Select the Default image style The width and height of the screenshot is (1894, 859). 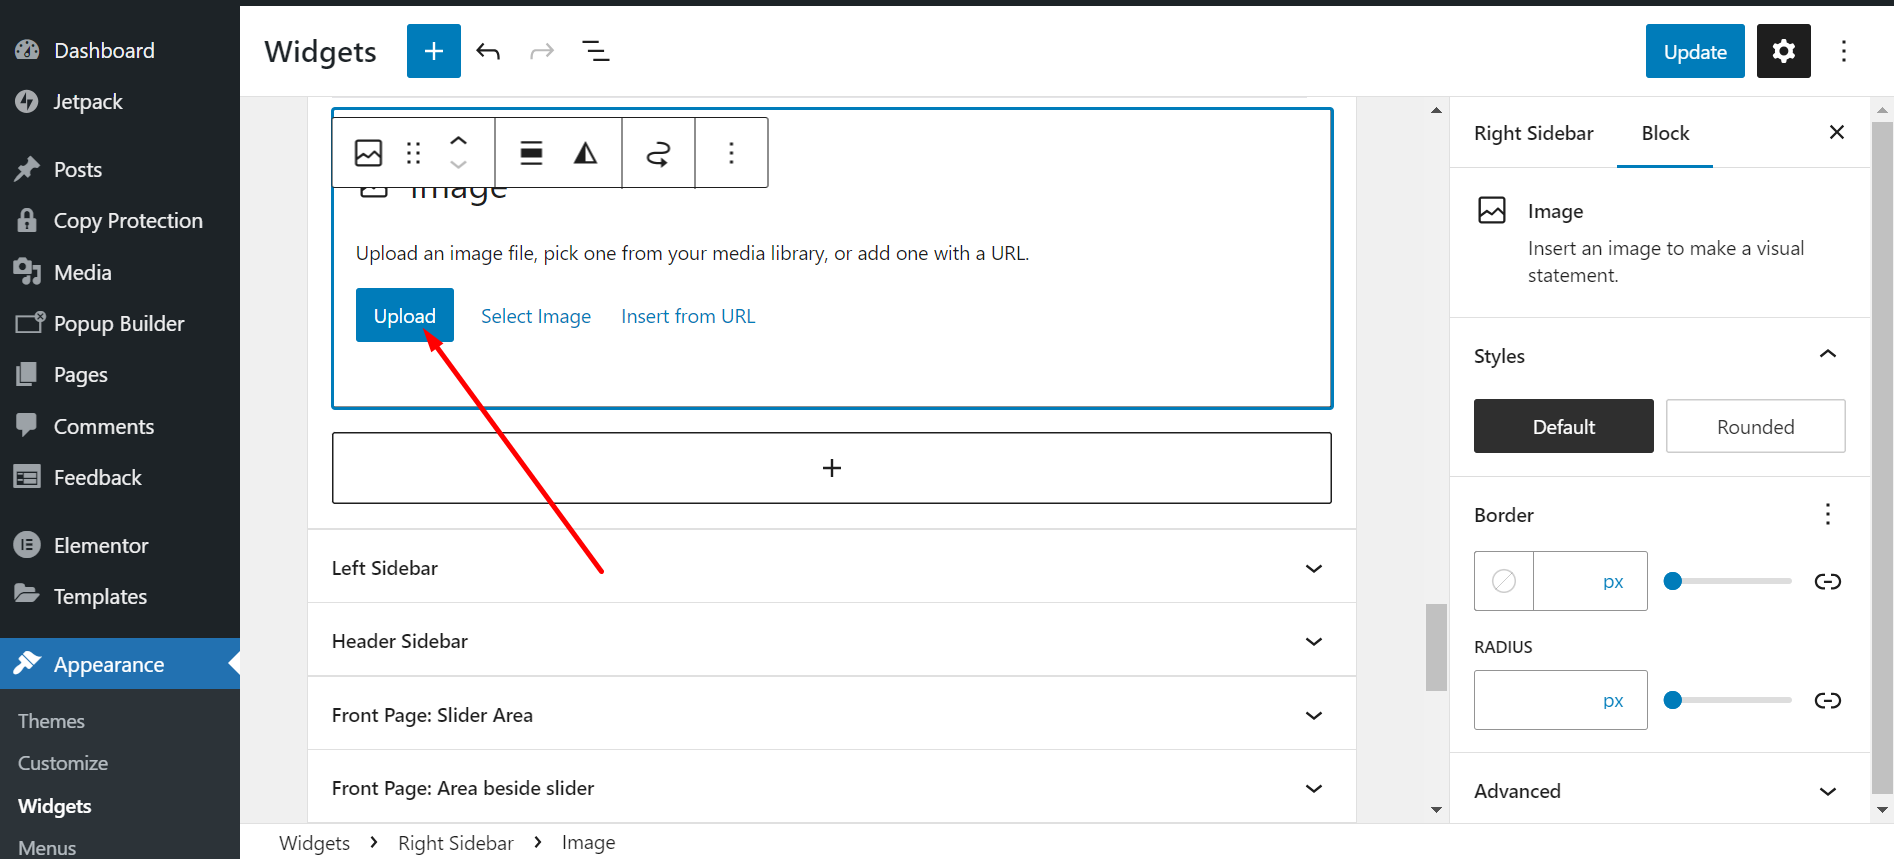click(1563, 427)
